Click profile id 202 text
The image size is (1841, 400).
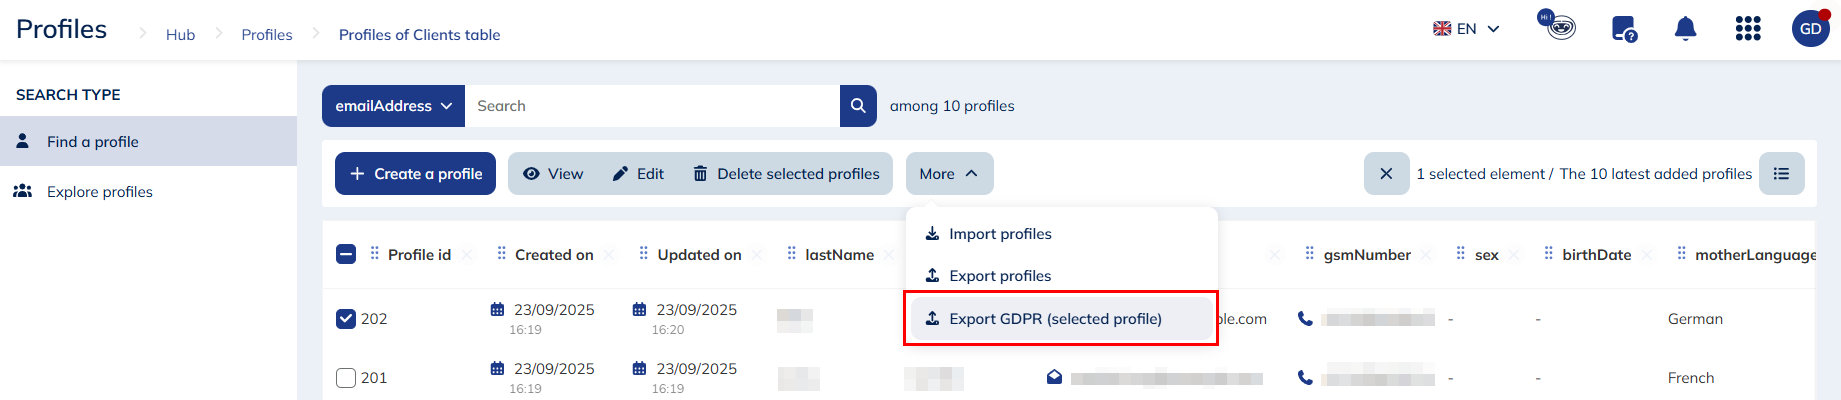coord(374,319)
